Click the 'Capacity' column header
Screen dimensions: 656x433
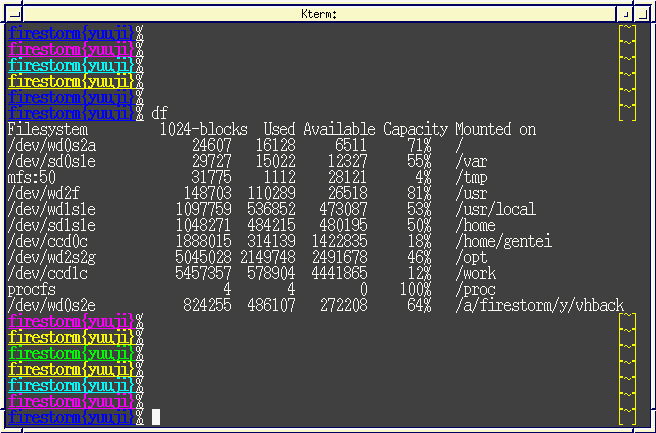coord(415,130)
